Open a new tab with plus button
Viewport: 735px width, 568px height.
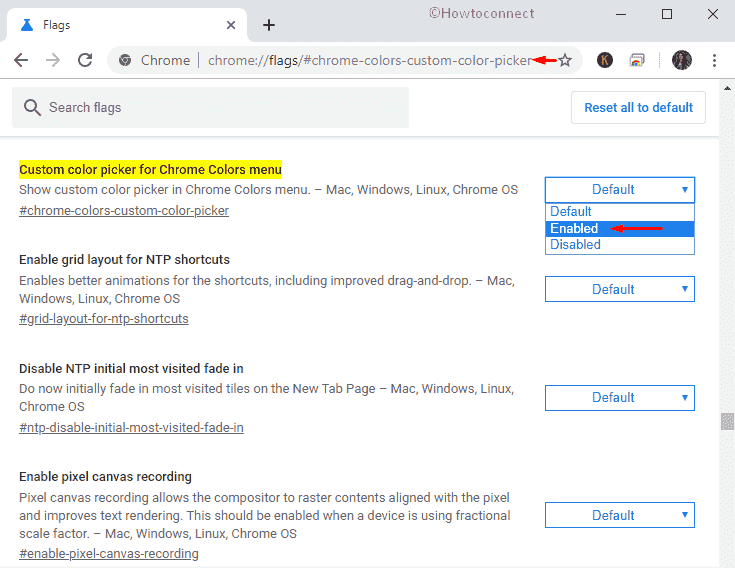(x=269, y=25)
